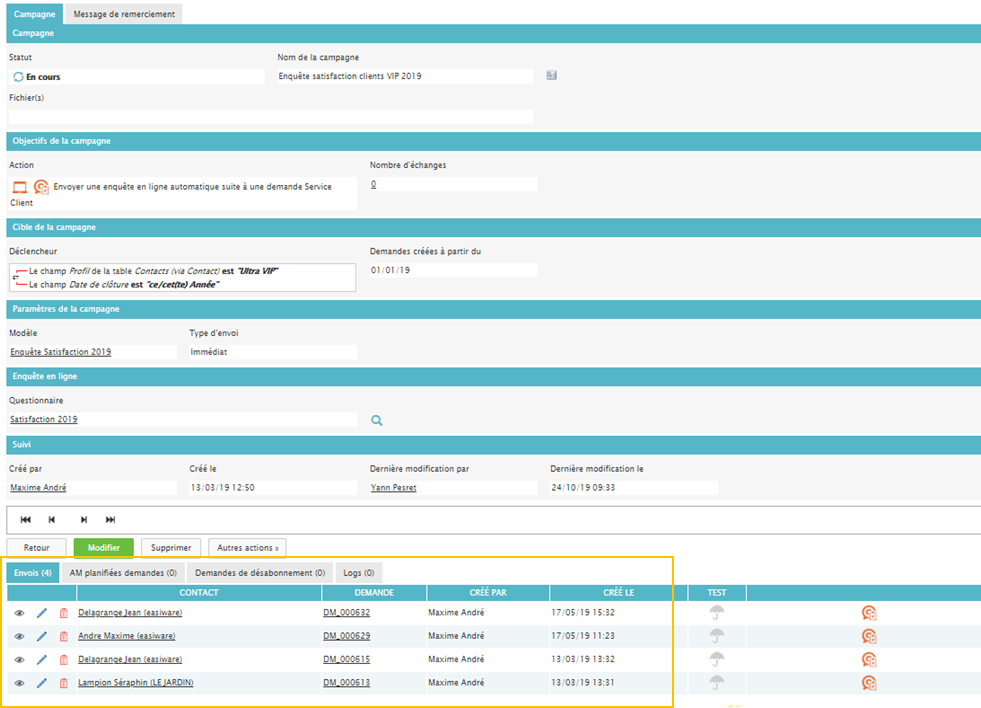This screenshot has width=981, height=708.
Task: Open the Enquête Satisfaction 2019 model link
Action: (60, 352)
